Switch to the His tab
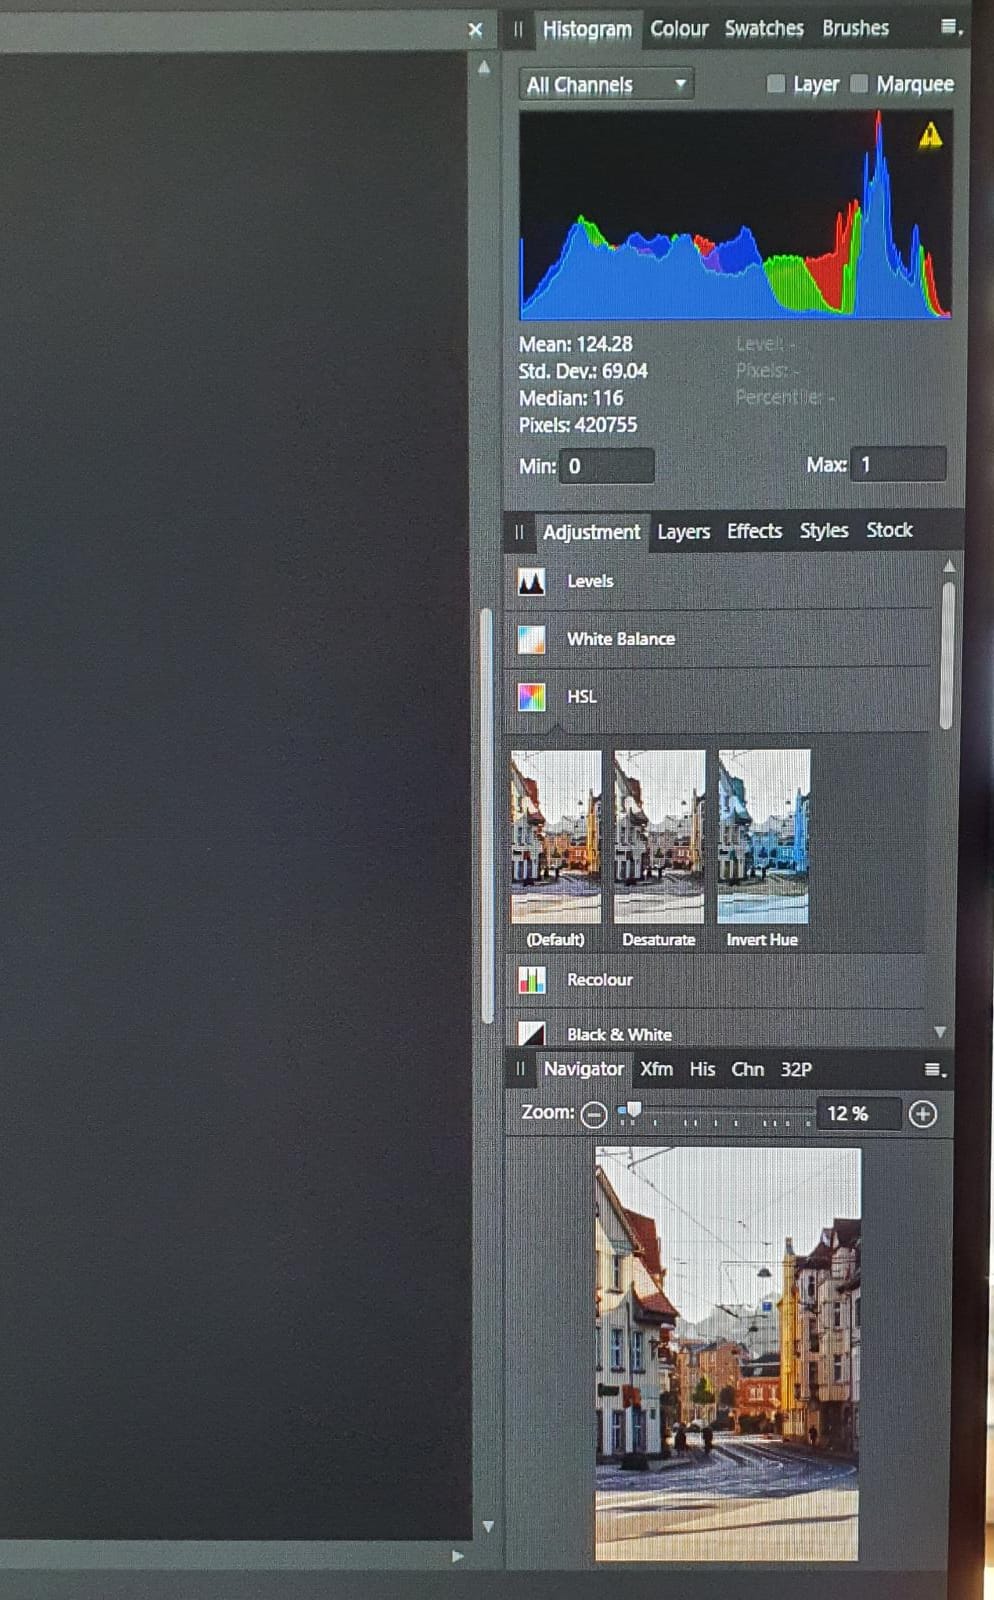The width and height of the screenshot is (994, 1600). (x=702, y=1069)
